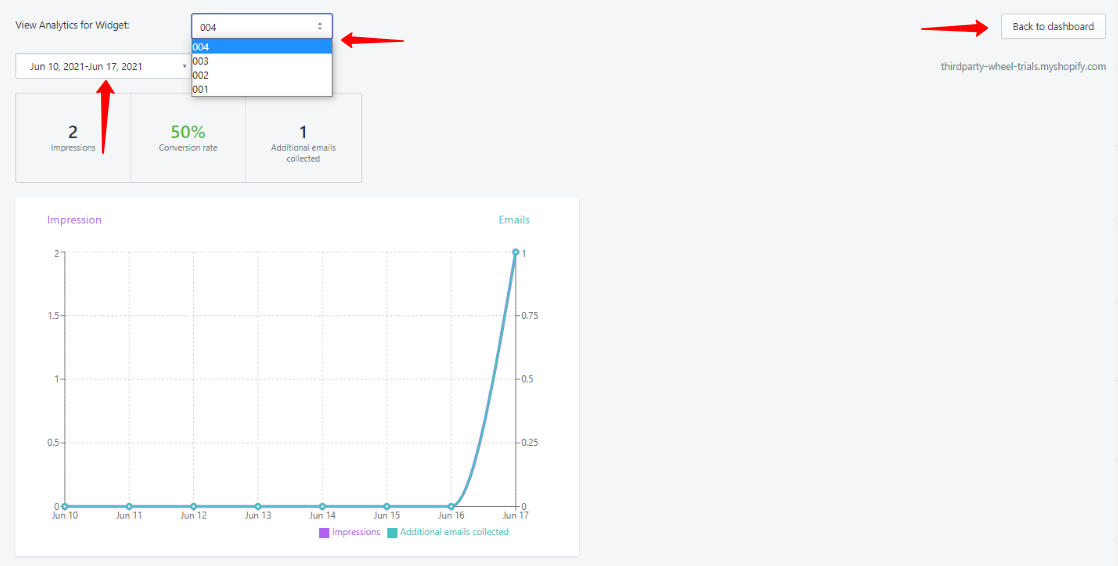Choose widget 002 from the list
This screenshot has width=1118, height=566.
[x=262, y=75]
